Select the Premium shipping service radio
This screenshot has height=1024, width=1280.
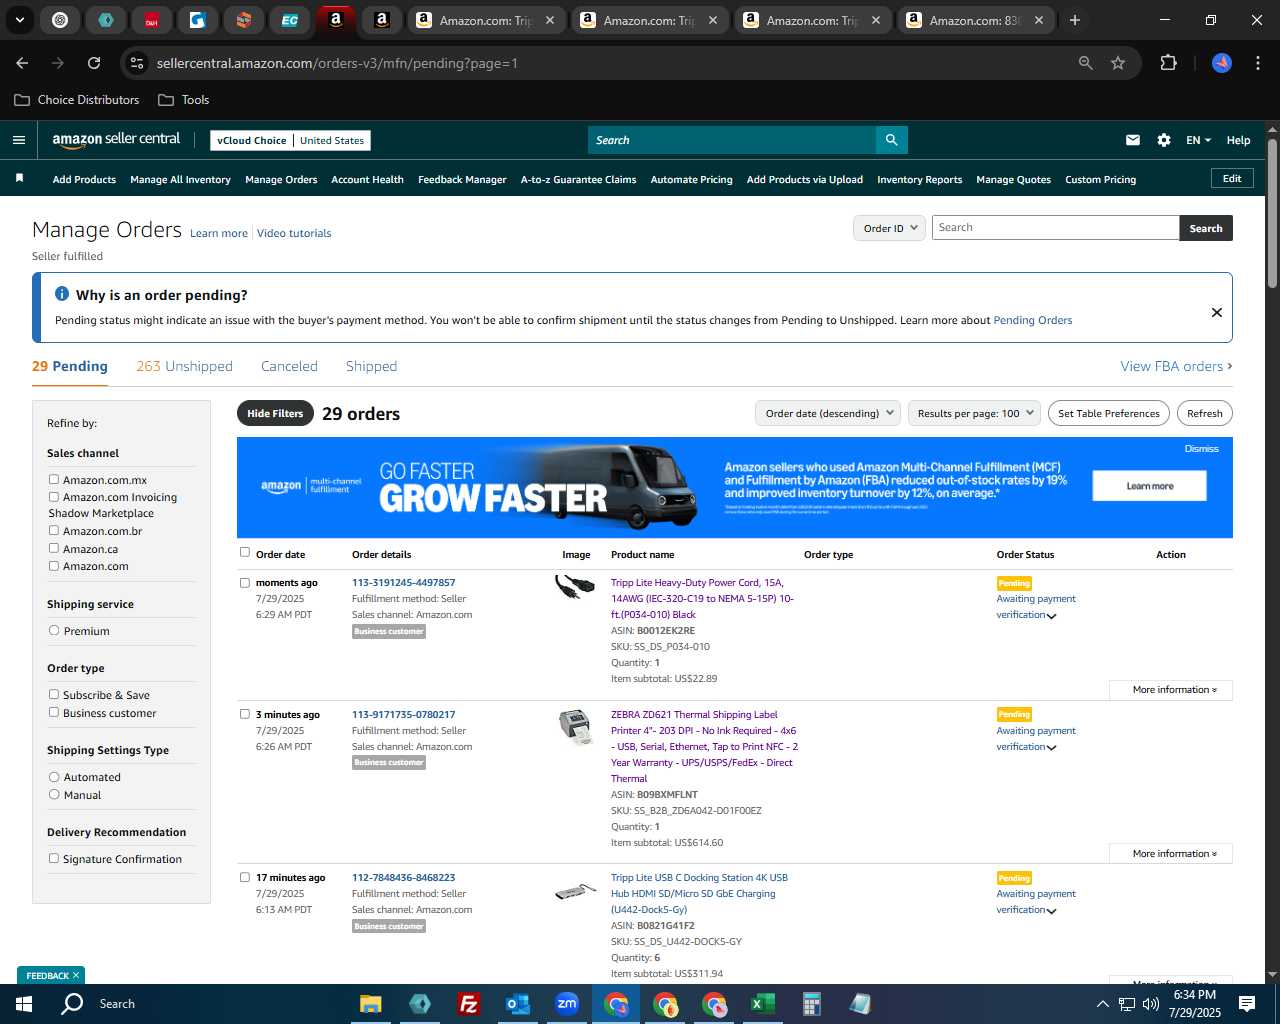pyautogui.click(x=54, y=631)
